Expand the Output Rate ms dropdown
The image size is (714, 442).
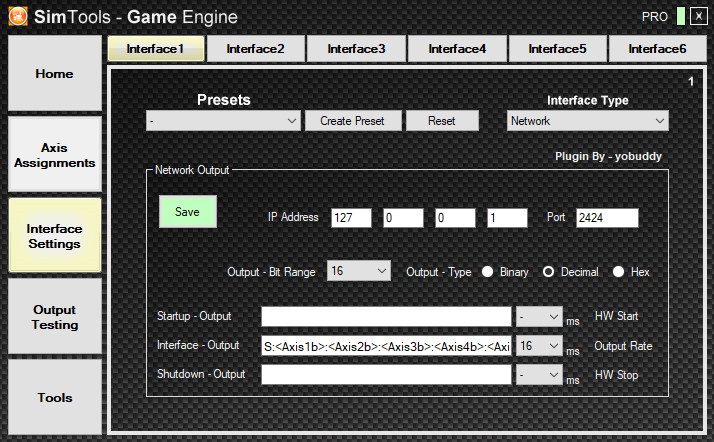click(x=538, y=346)
